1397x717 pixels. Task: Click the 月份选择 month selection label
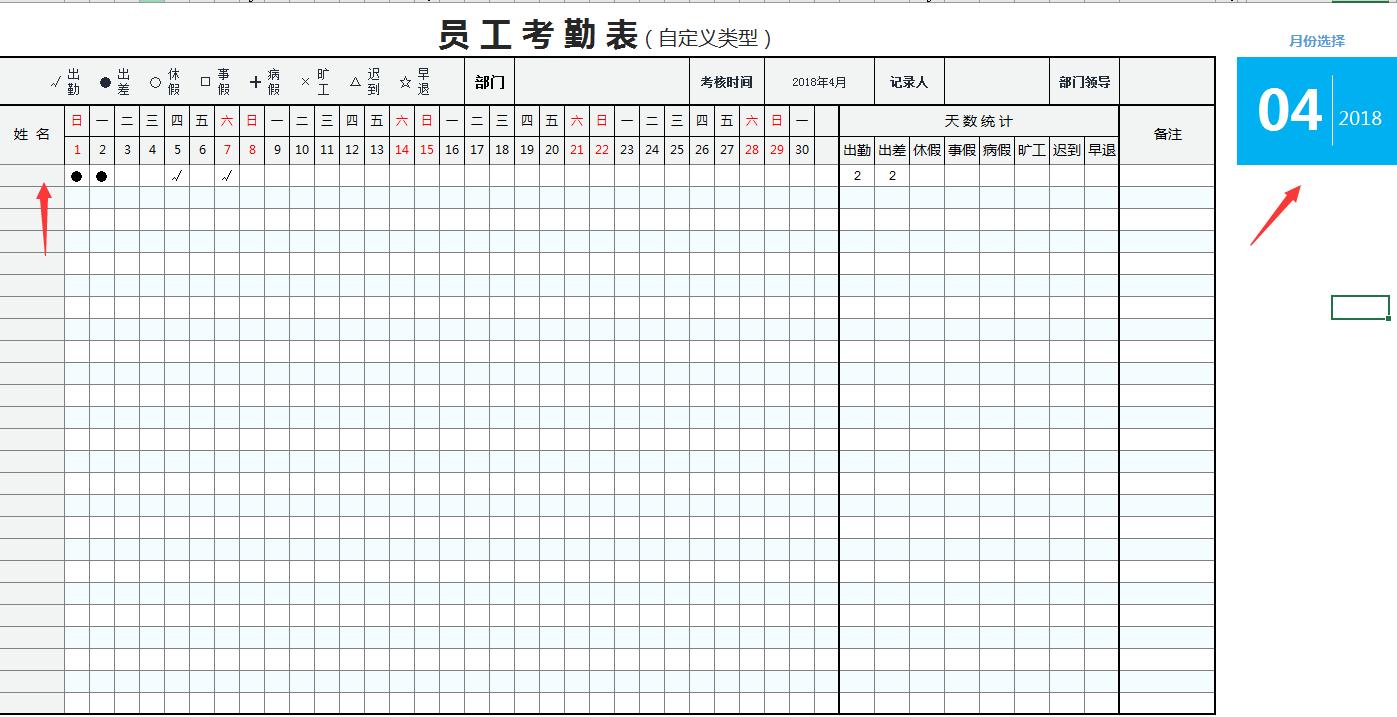click(1317, 40)
